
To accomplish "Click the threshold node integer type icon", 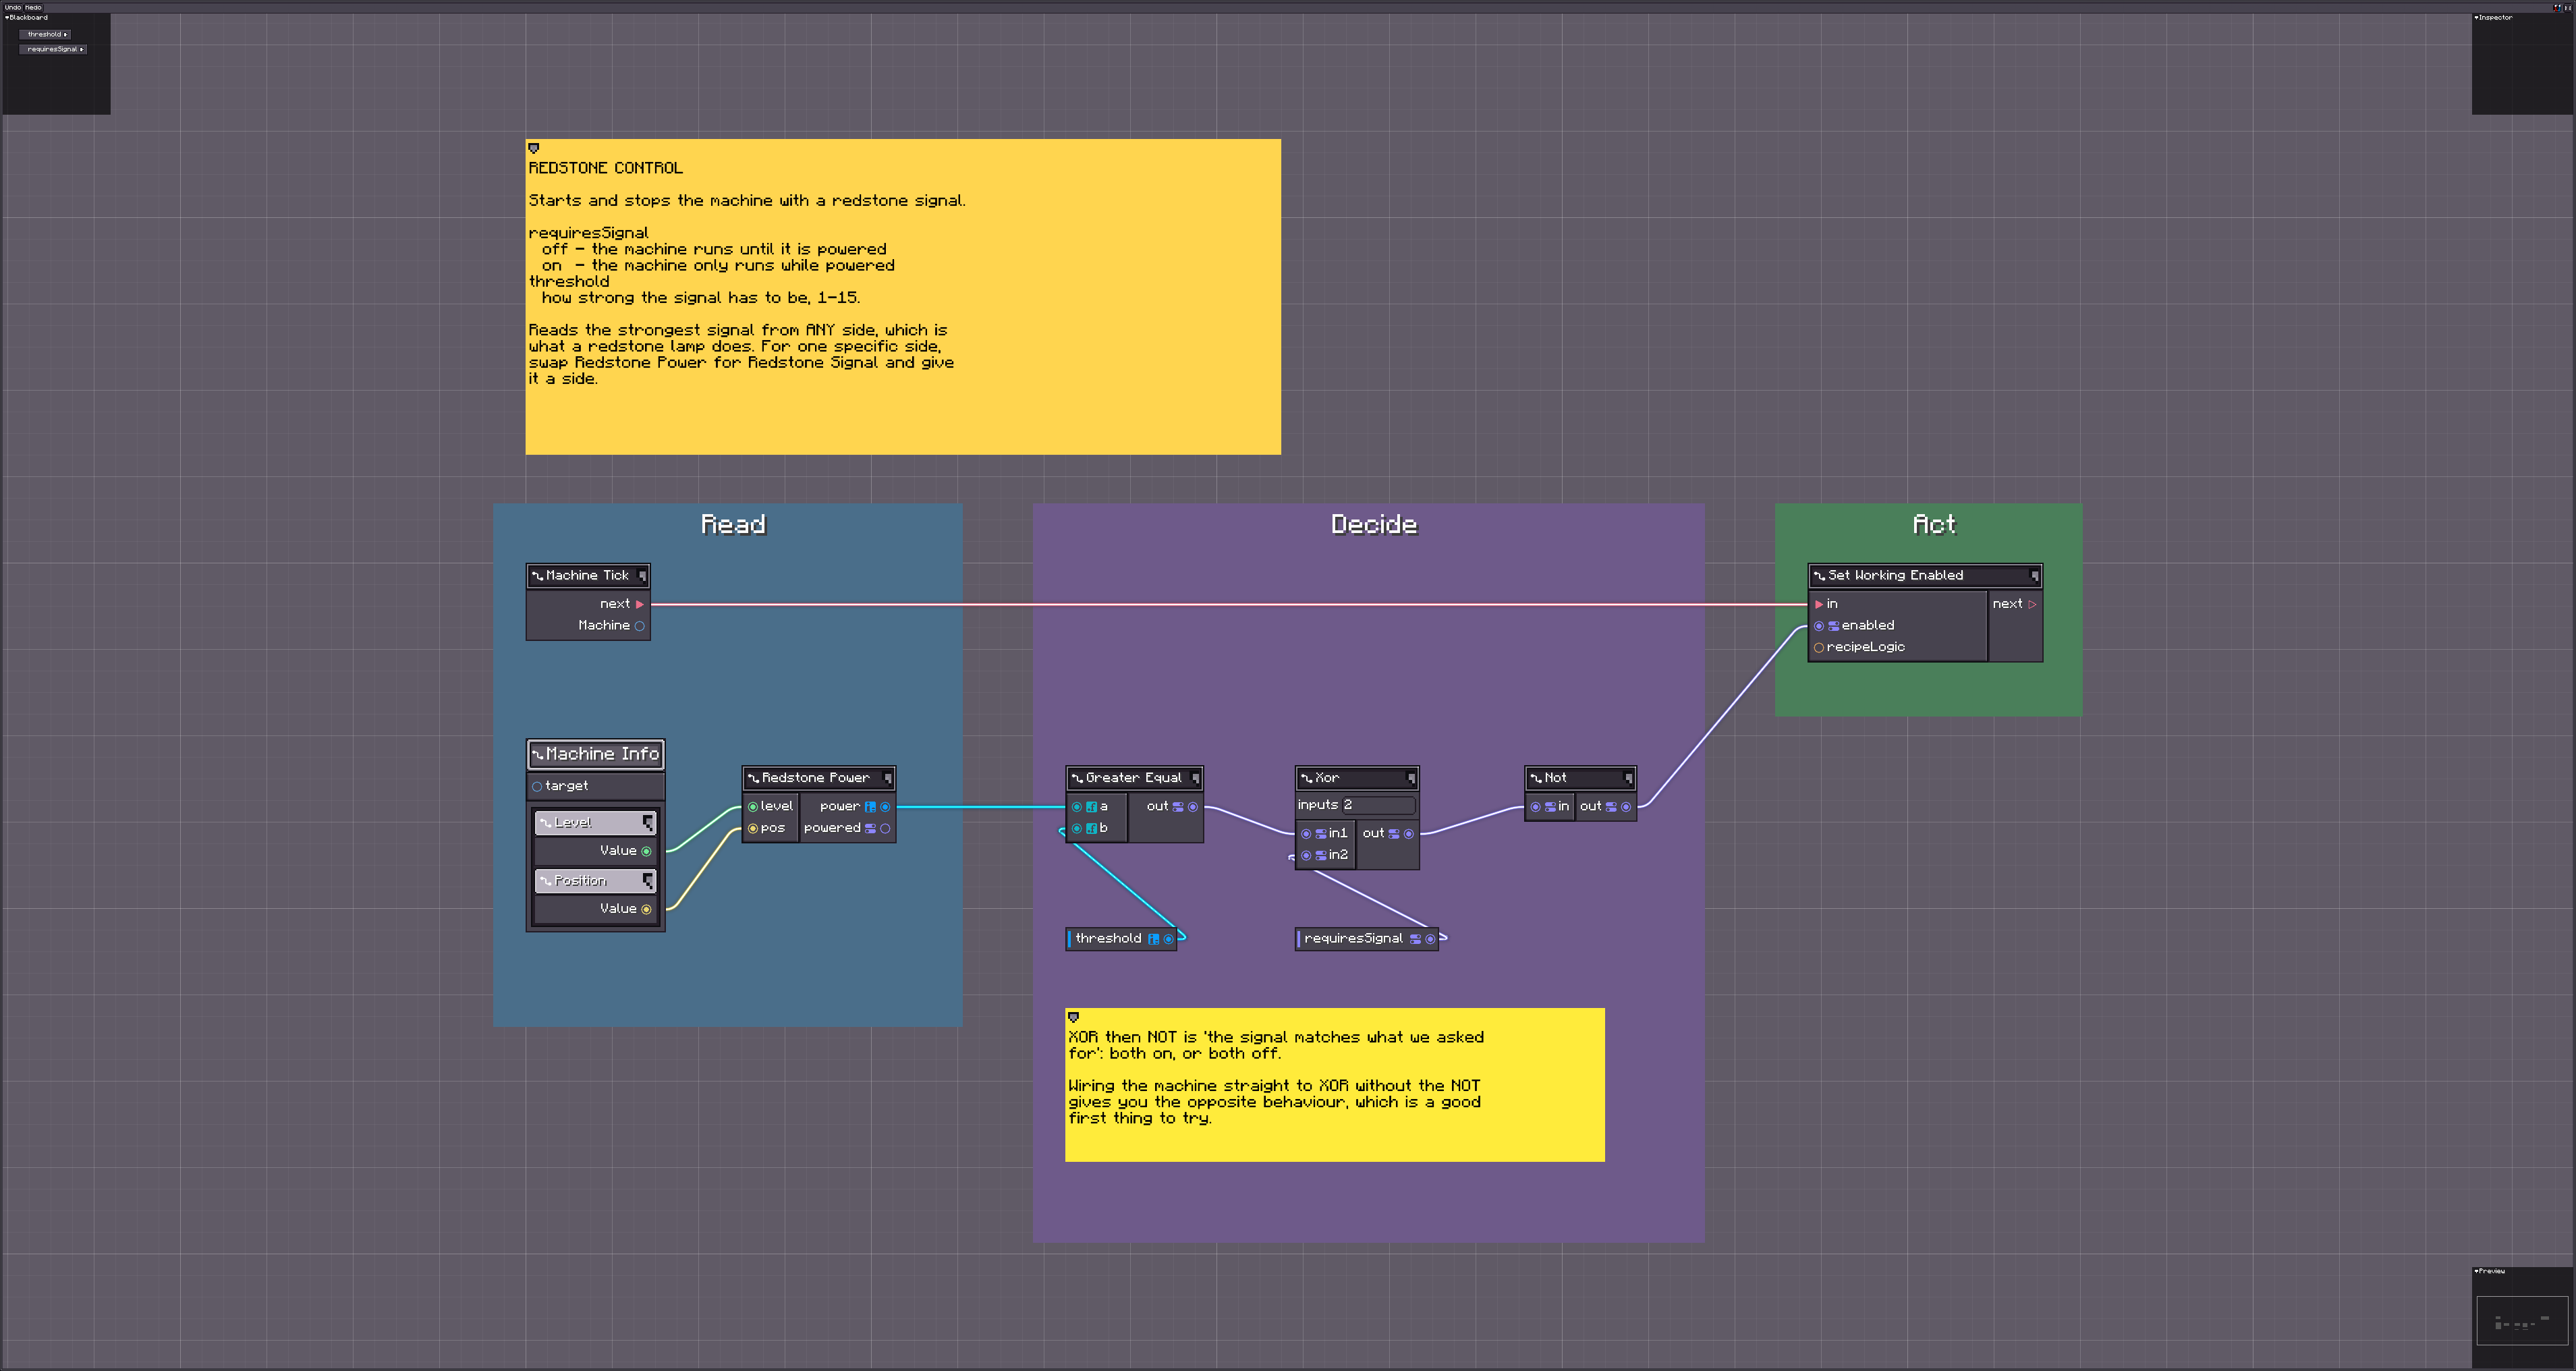I will [1154, 939].
